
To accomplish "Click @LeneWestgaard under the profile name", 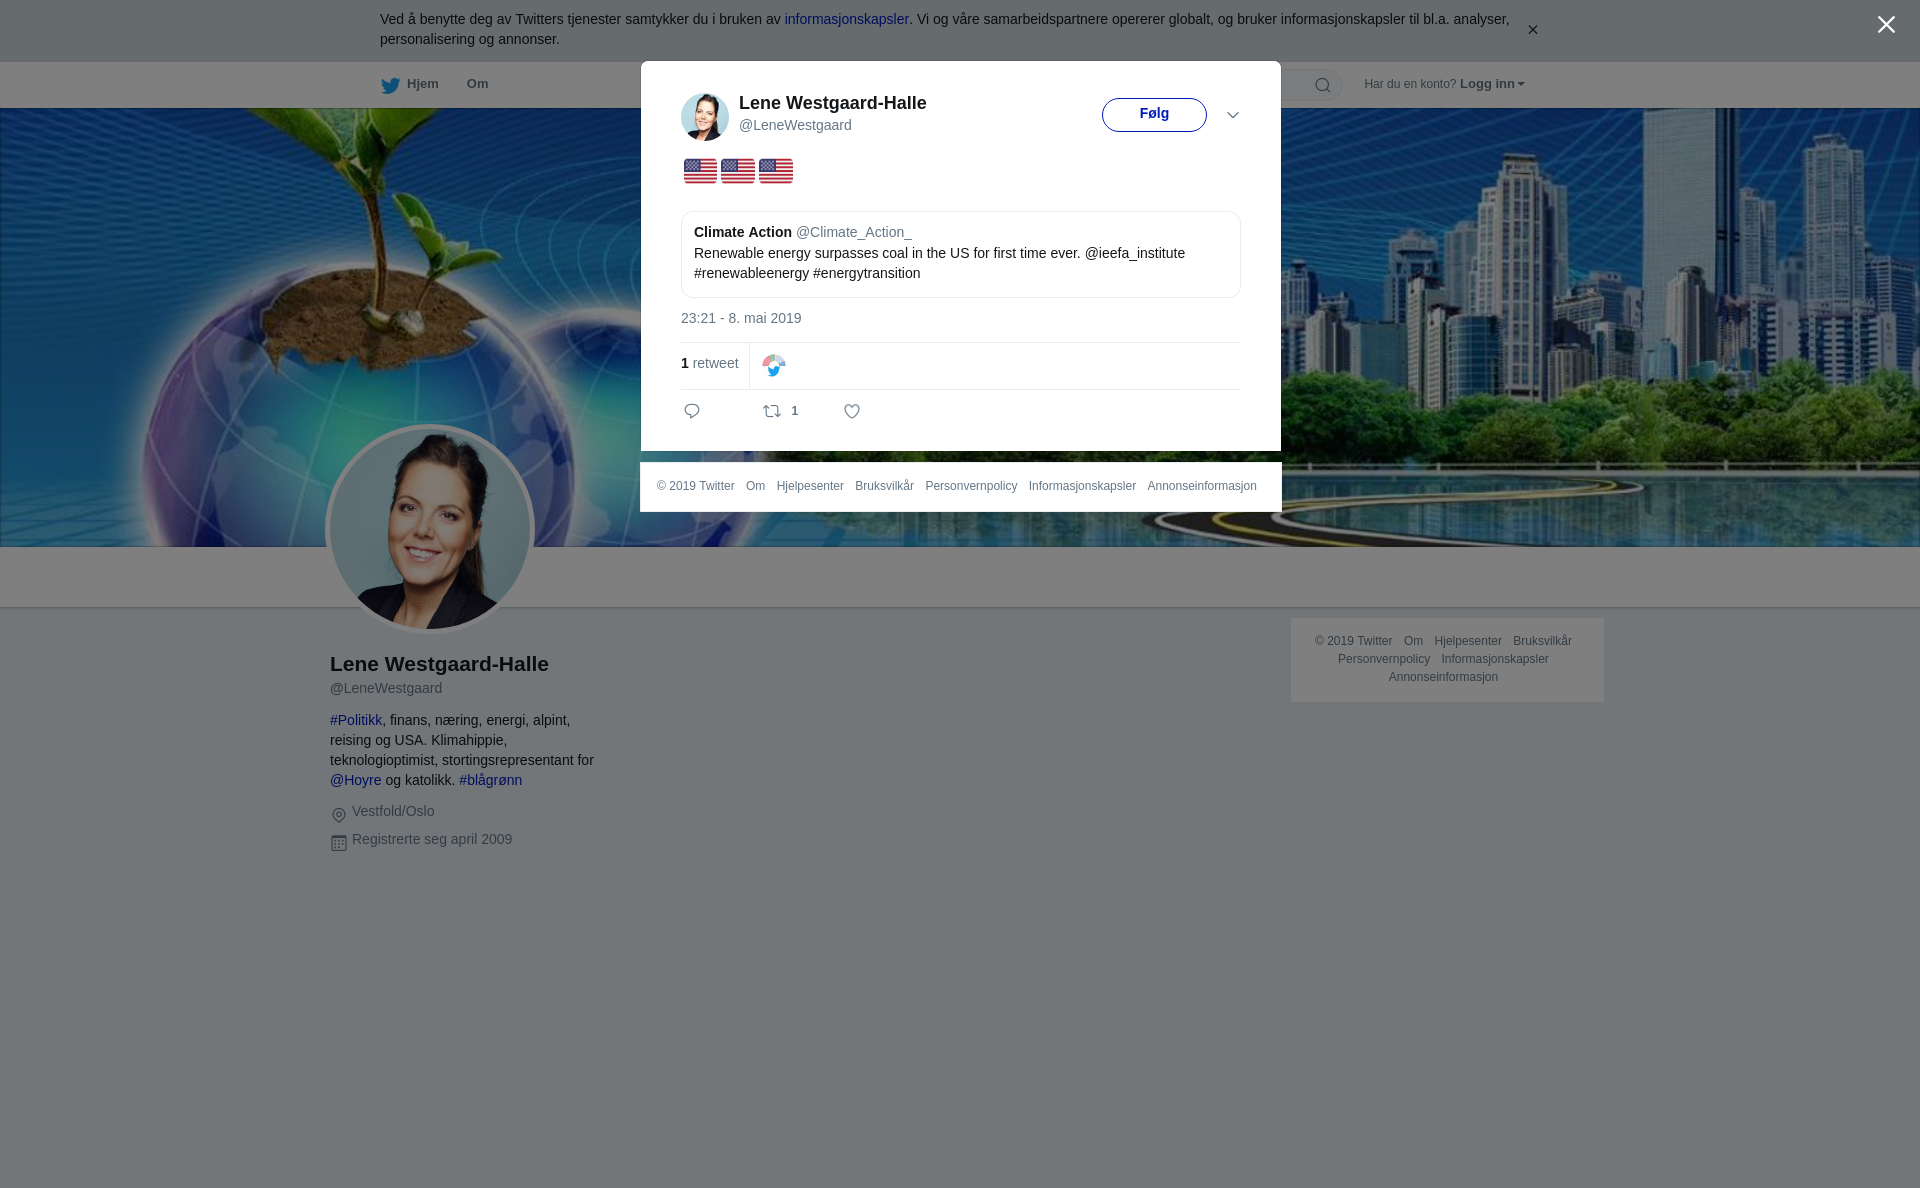I will tap(386, 688).
